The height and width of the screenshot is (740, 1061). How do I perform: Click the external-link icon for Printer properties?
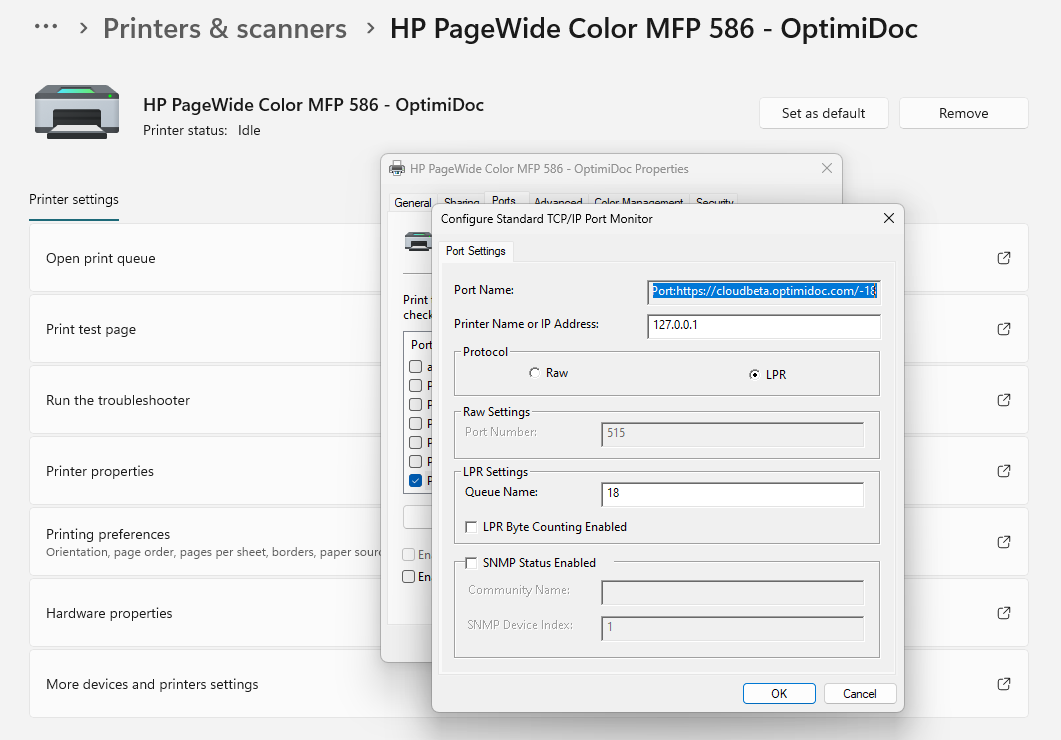[x=1004, y=471]
